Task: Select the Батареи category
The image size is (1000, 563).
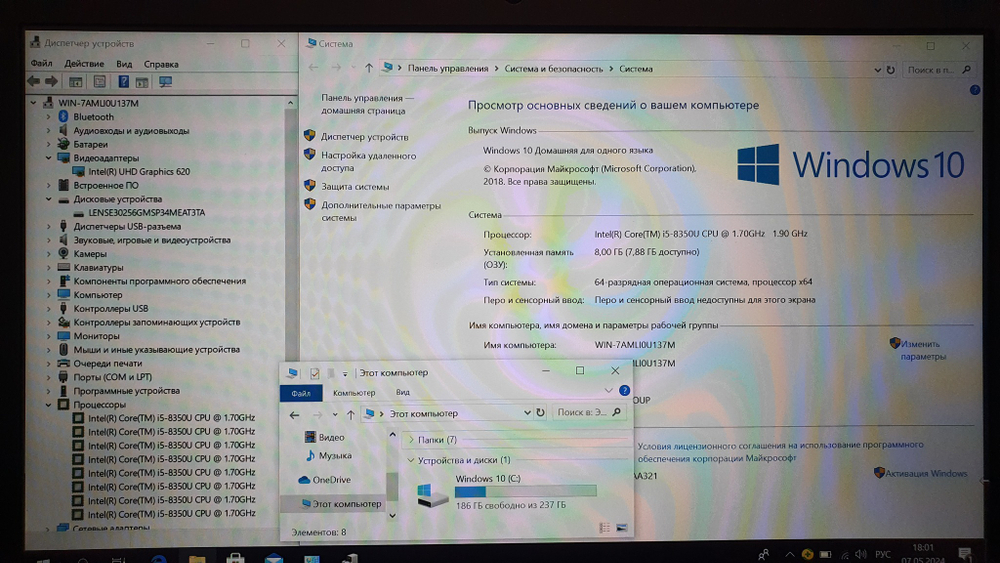Action: click(90, 144)
